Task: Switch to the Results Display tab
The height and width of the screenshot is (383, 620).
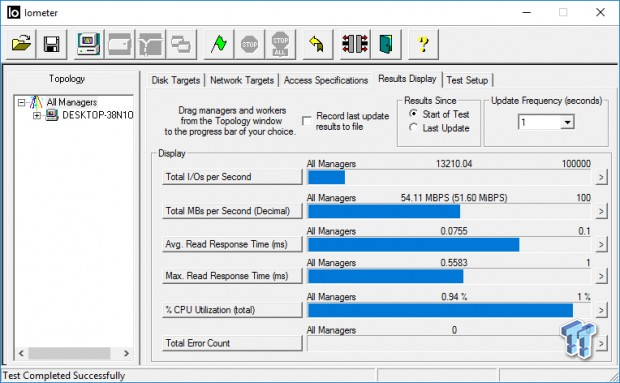Action: click(407, 79)
